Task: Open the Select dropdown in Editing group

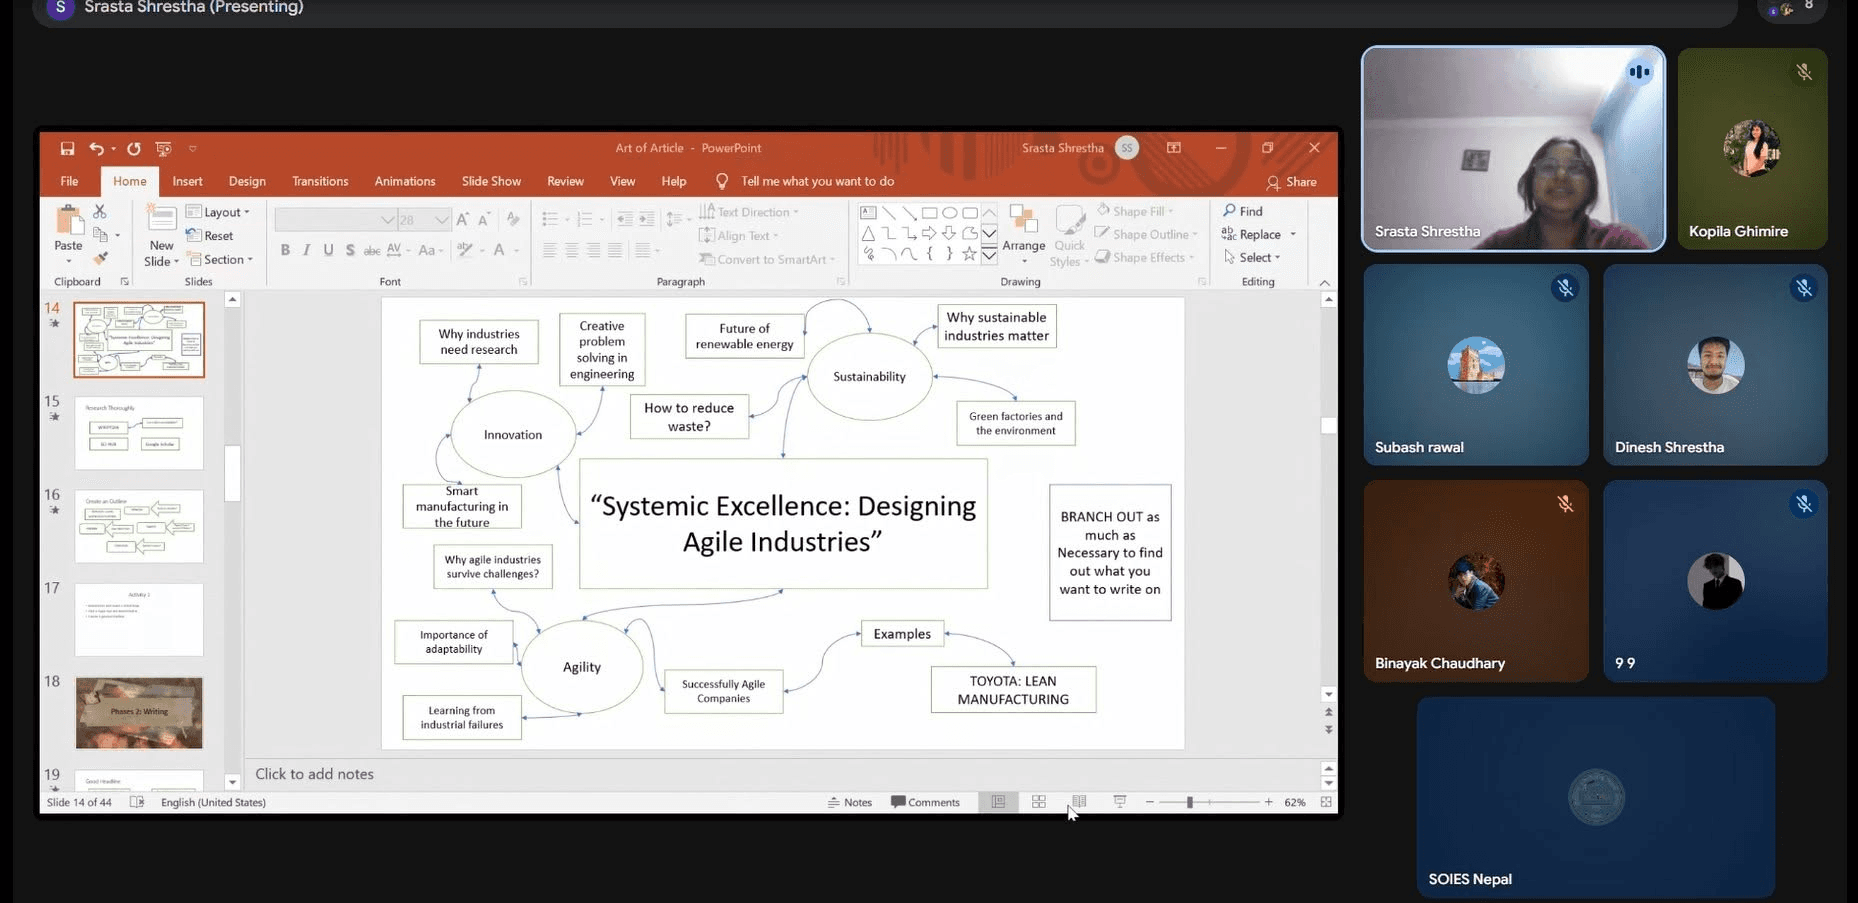Action: (1252, 257)
